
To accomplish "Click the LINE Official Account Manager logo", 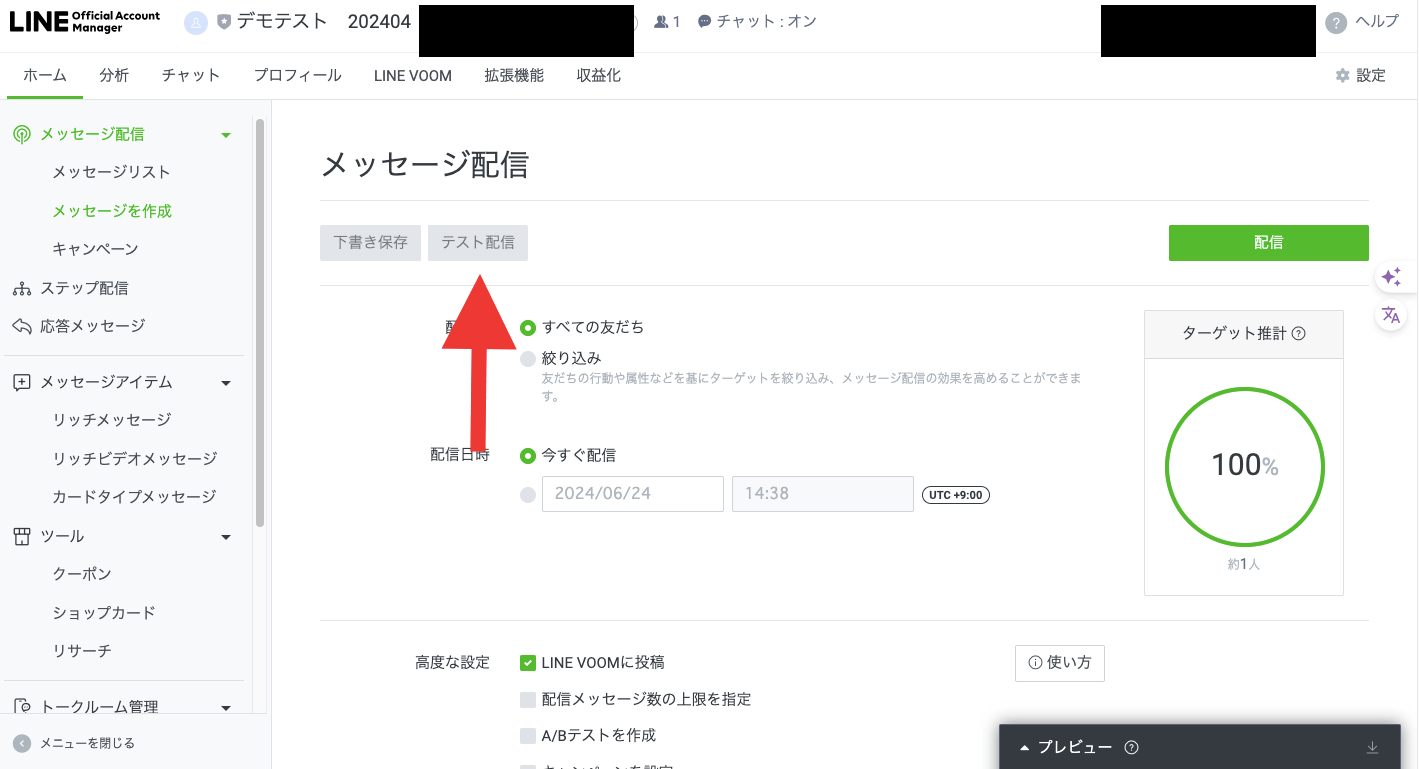I will [x=85, y=22].
